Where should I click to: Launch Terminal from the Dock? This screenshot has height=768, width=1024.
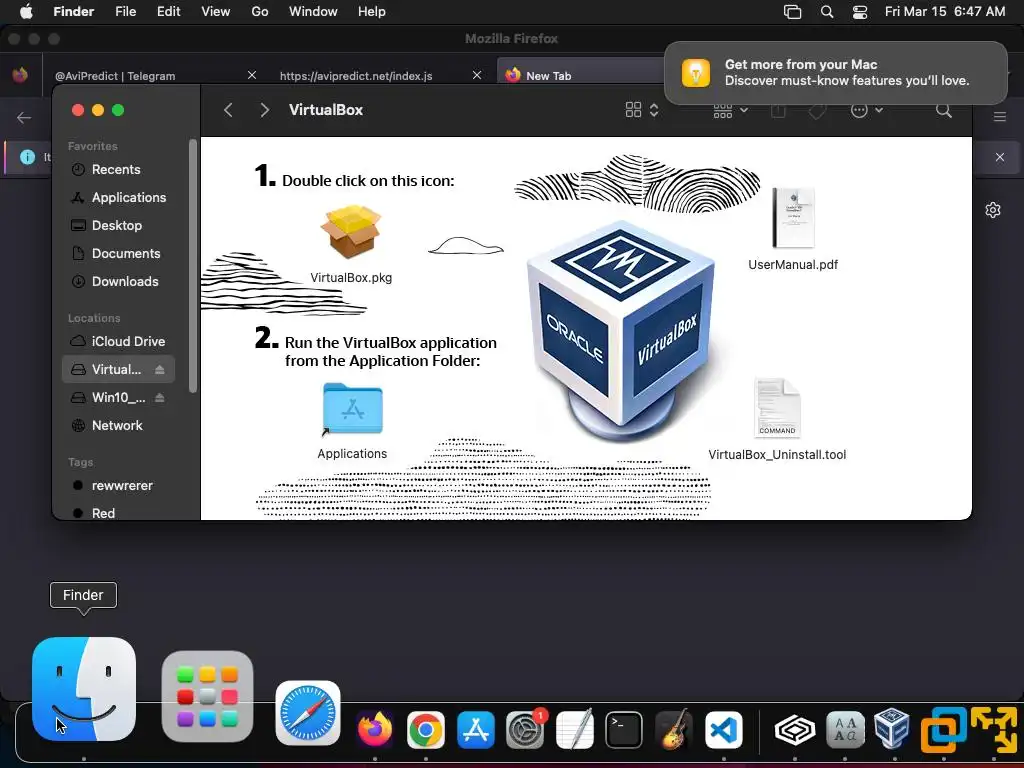[x=624, y=729]
